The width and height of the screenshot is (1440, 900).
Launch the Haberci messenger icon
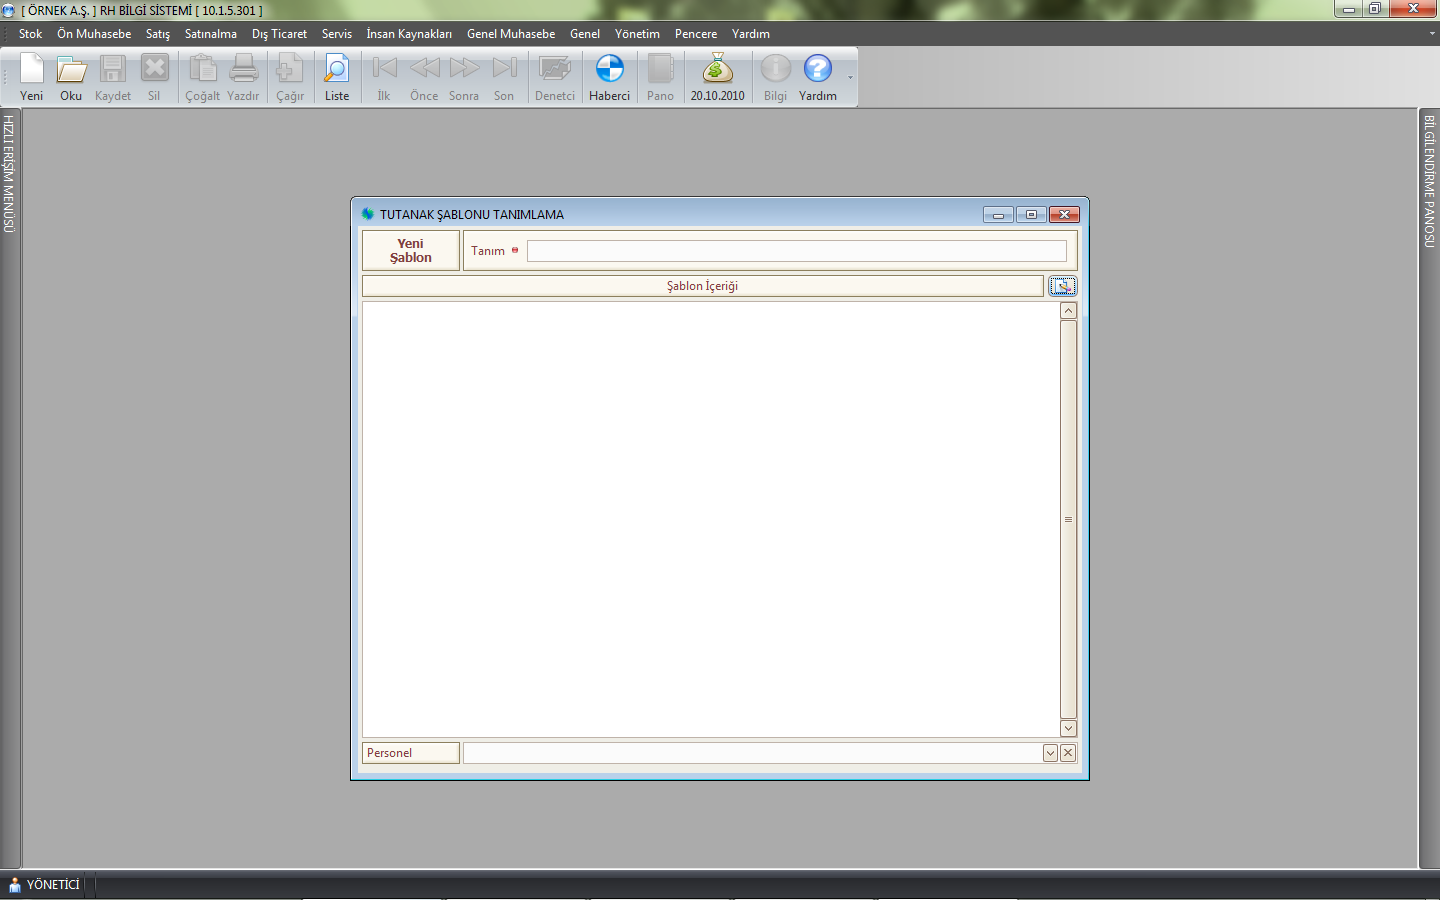click(x=609, y=78)
